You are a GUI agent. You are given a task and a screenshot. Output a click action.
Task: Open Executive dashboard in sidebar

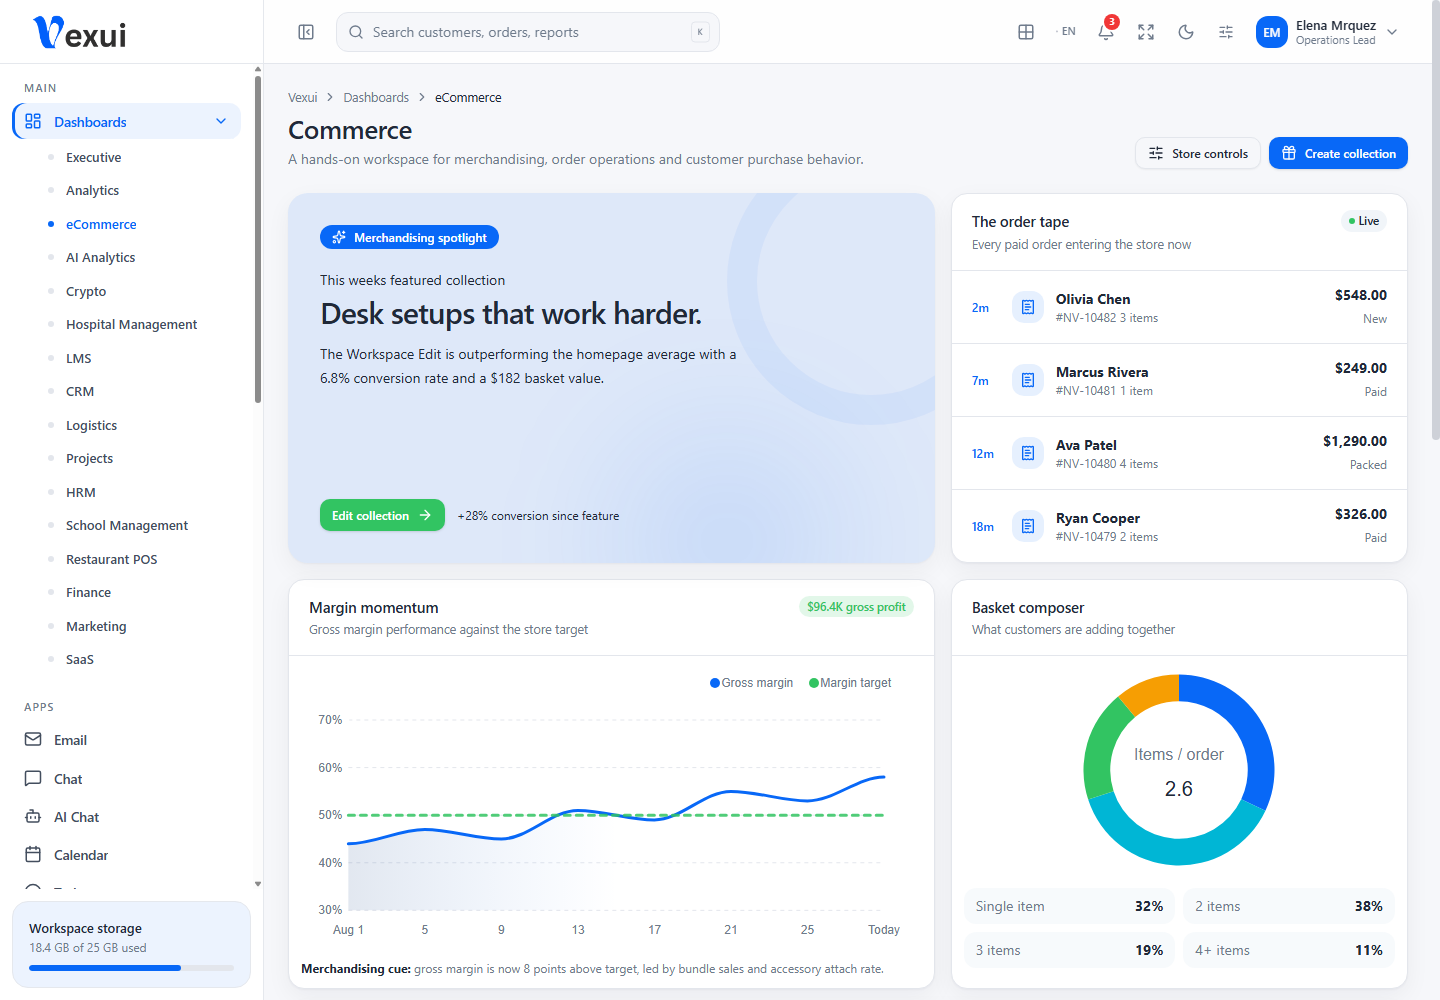coord(93,157)
